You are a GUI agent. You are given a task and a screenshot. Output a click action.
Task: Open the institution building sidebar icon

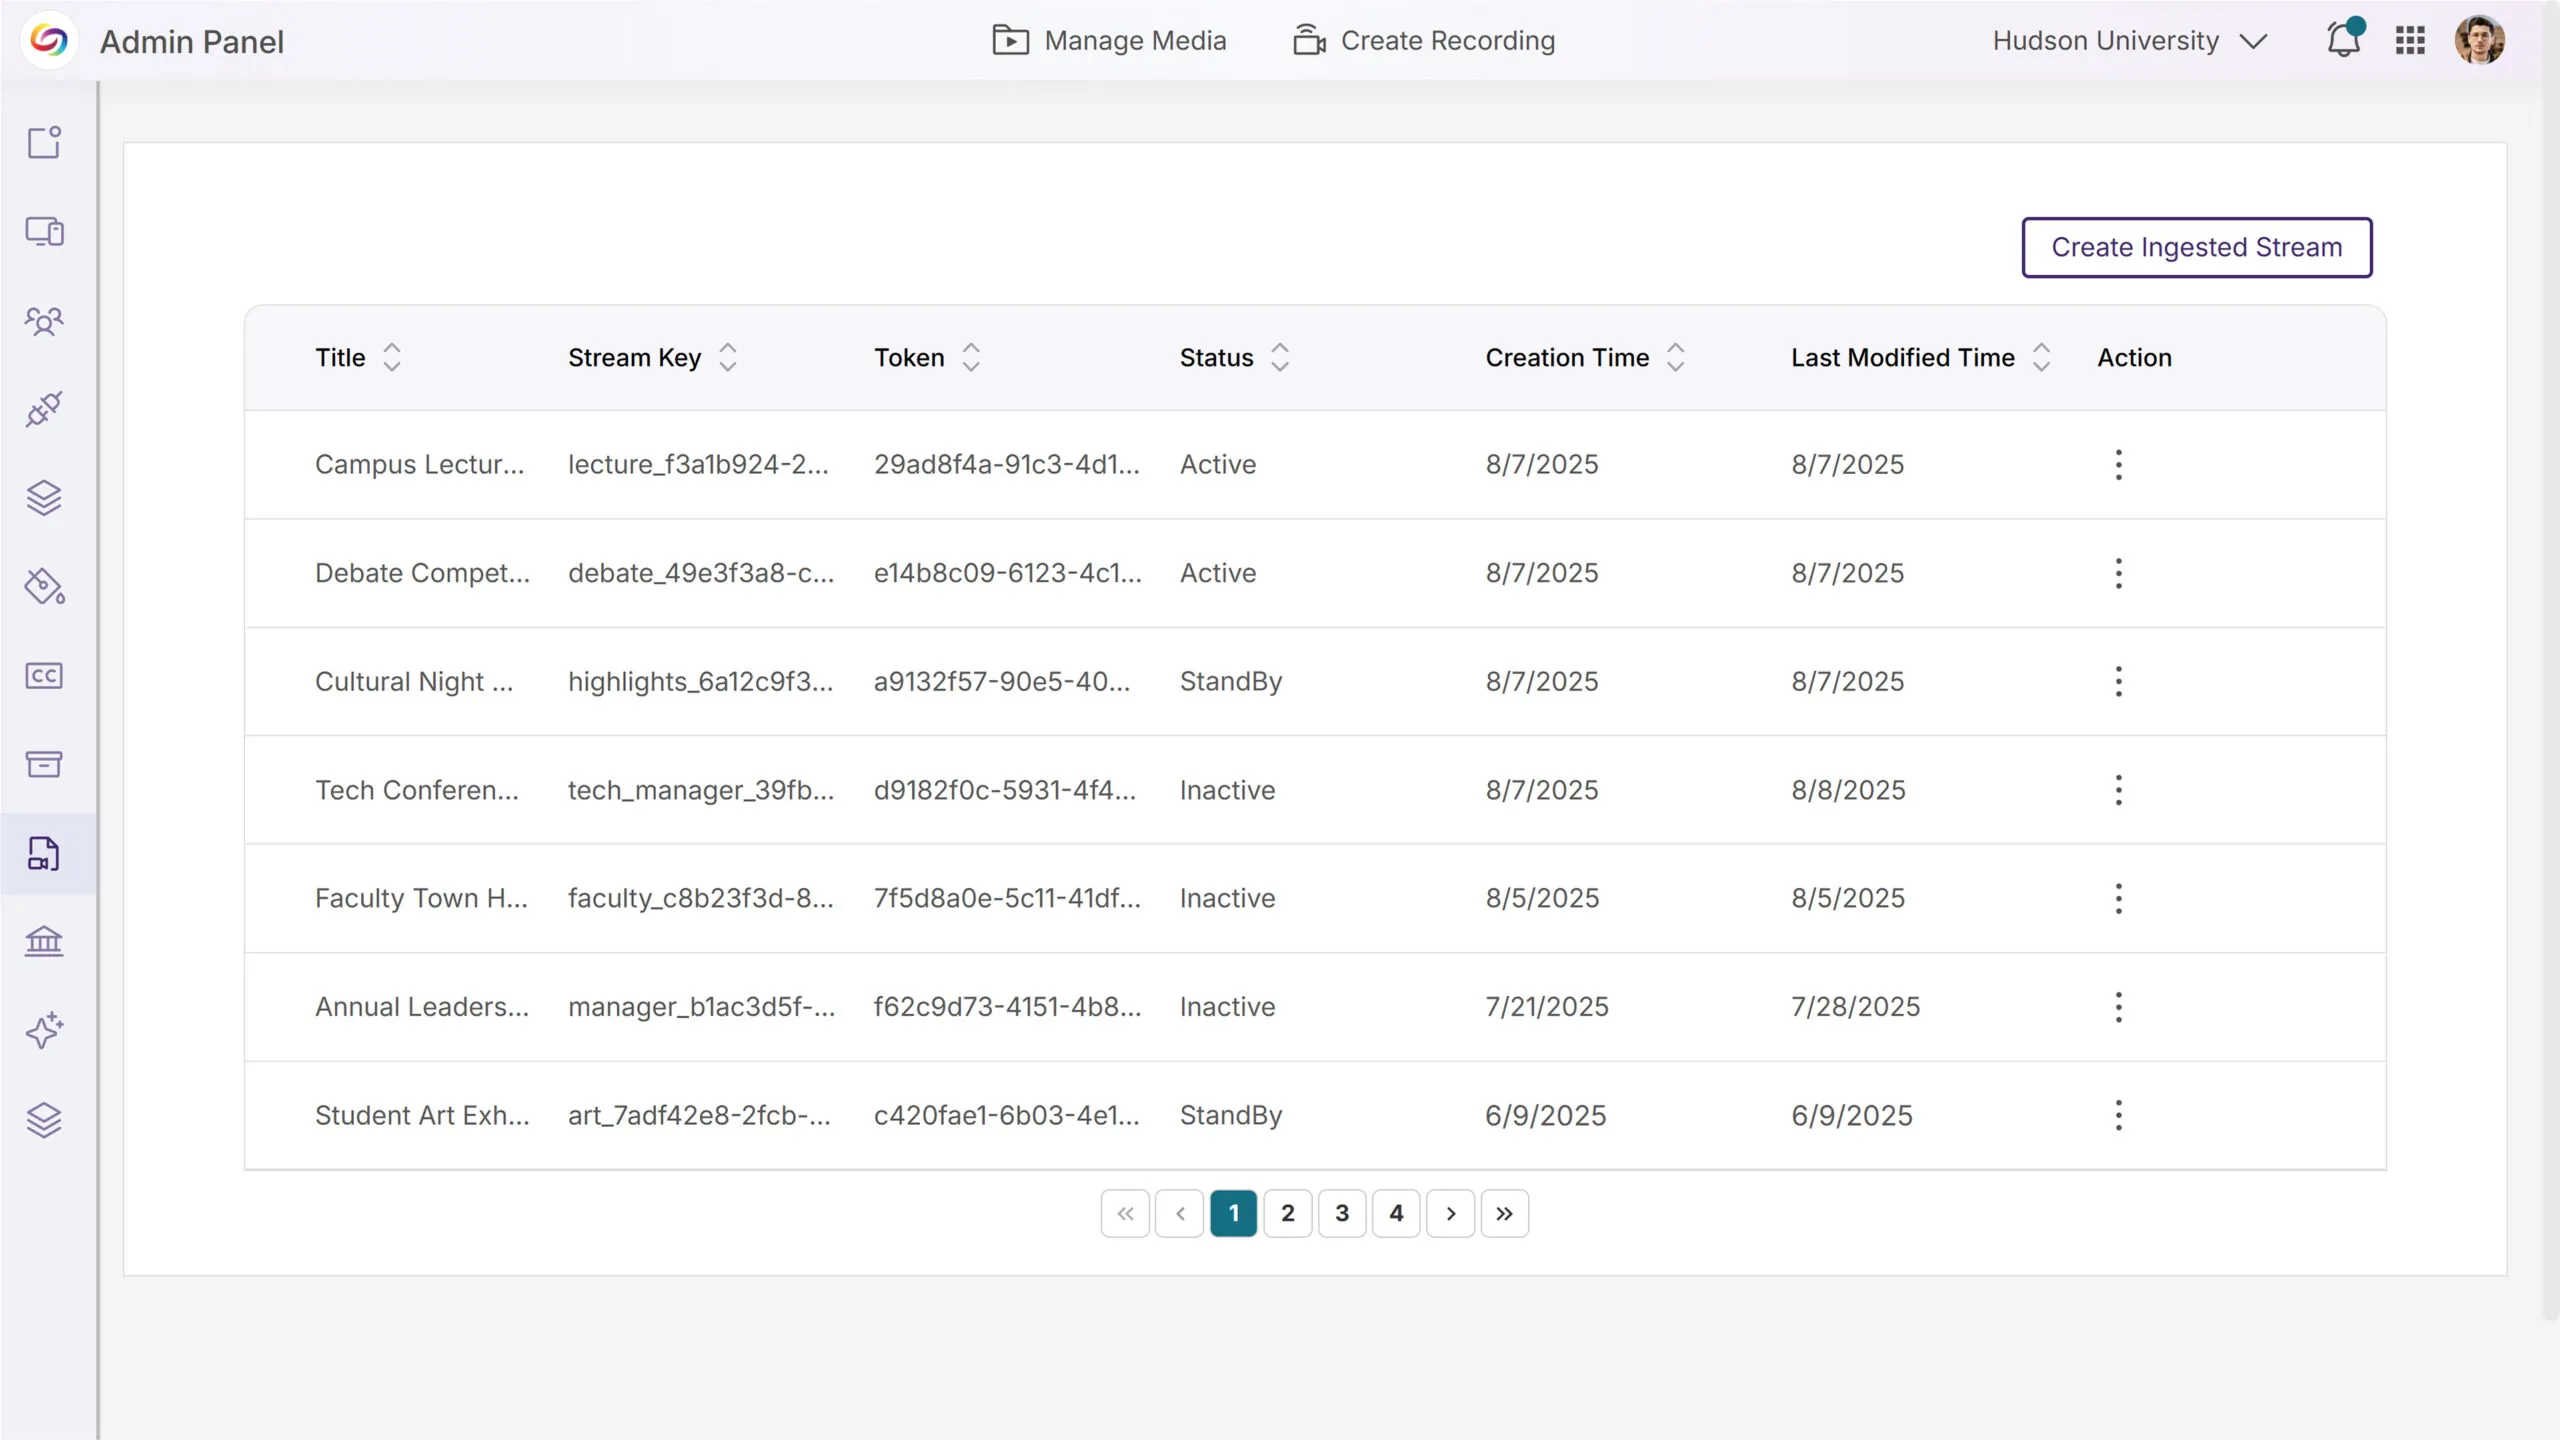(44, 941)
